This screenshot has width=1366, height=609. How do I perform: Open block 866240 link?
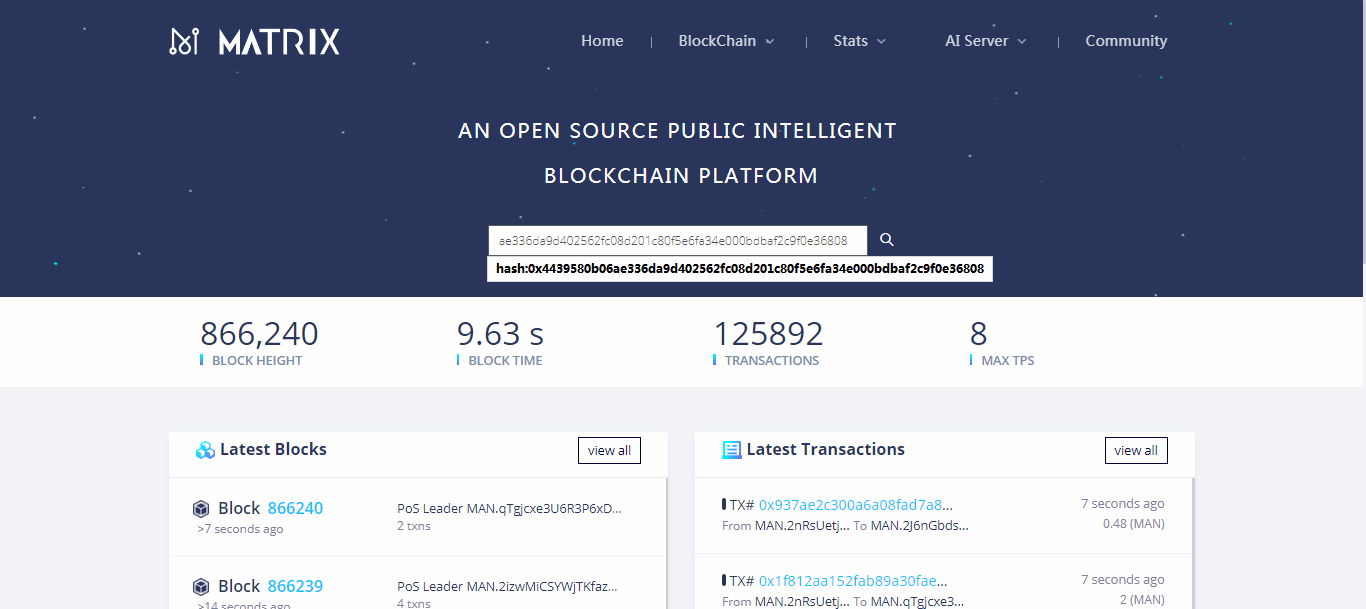(x=295, y=508)
